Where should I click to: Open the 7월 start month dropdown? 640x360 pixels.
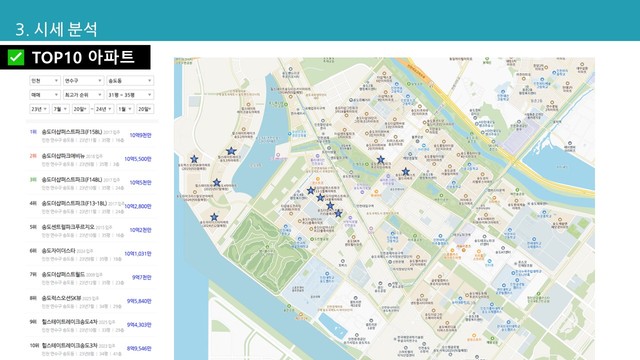pos(60,109)
